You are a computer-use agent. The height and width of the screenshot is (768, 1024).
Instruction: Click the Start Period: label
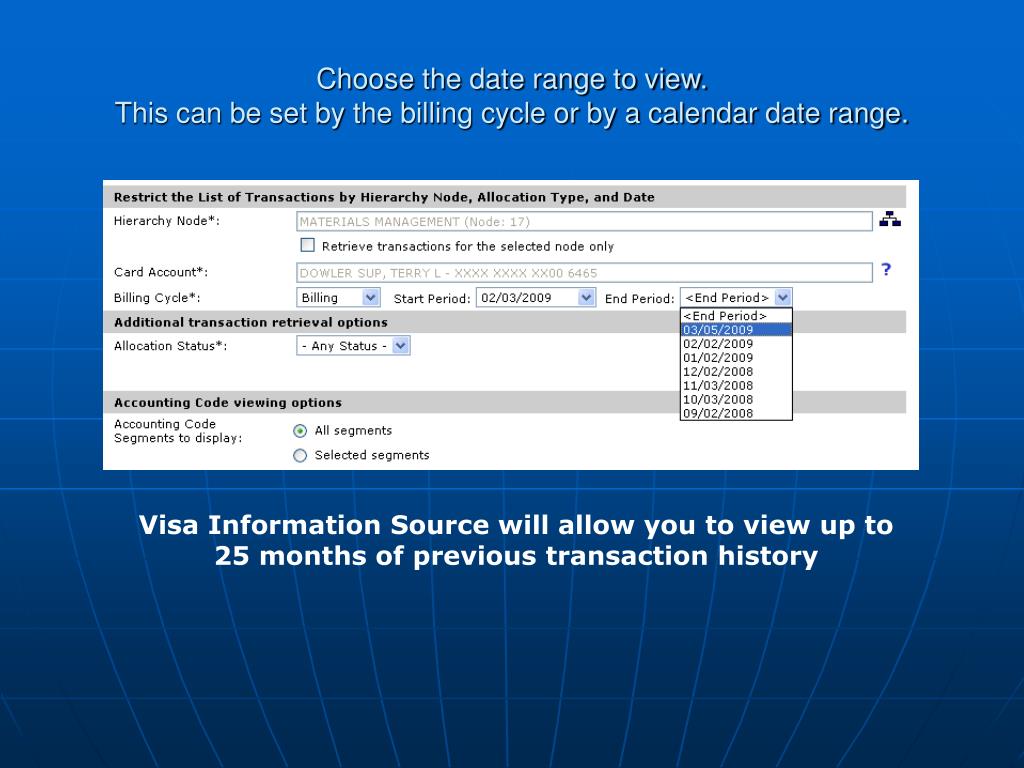tap(432, 298)
